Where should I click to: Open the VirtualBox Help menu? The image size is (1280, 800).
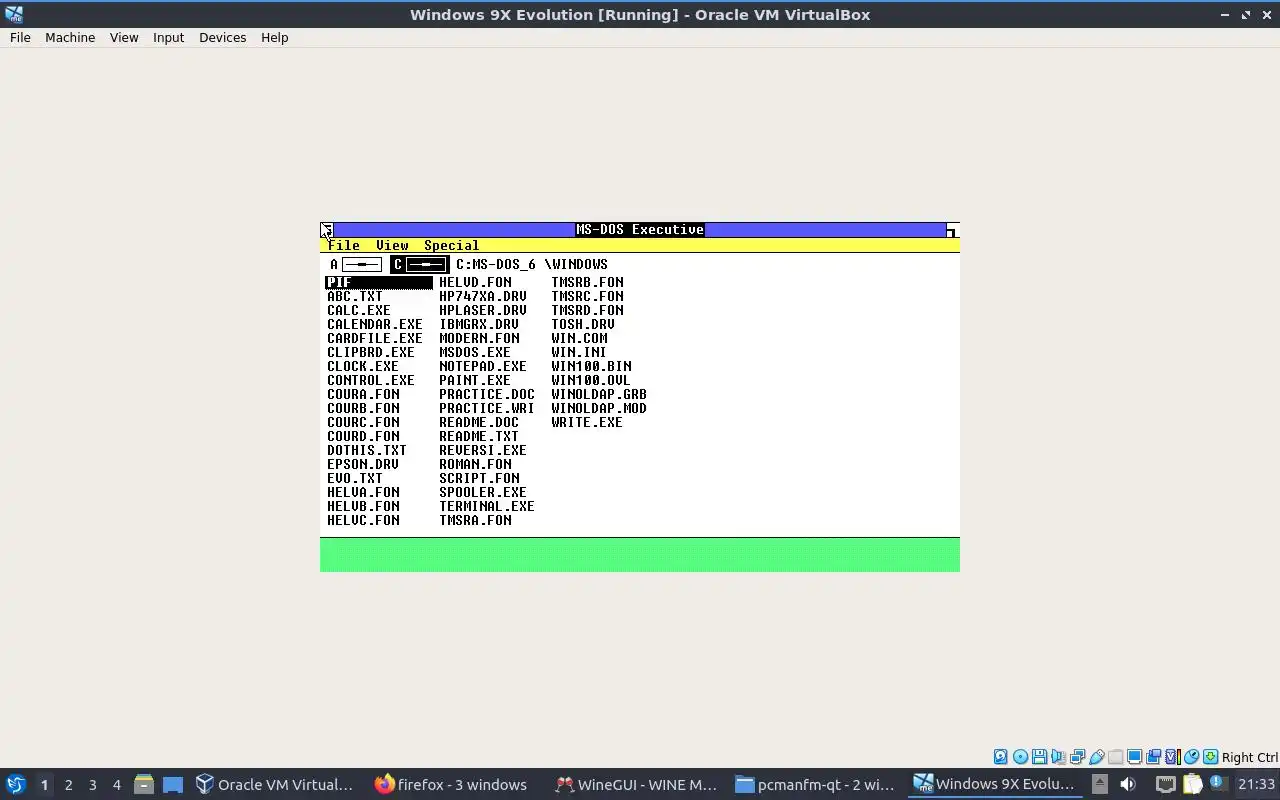[274, 37]
